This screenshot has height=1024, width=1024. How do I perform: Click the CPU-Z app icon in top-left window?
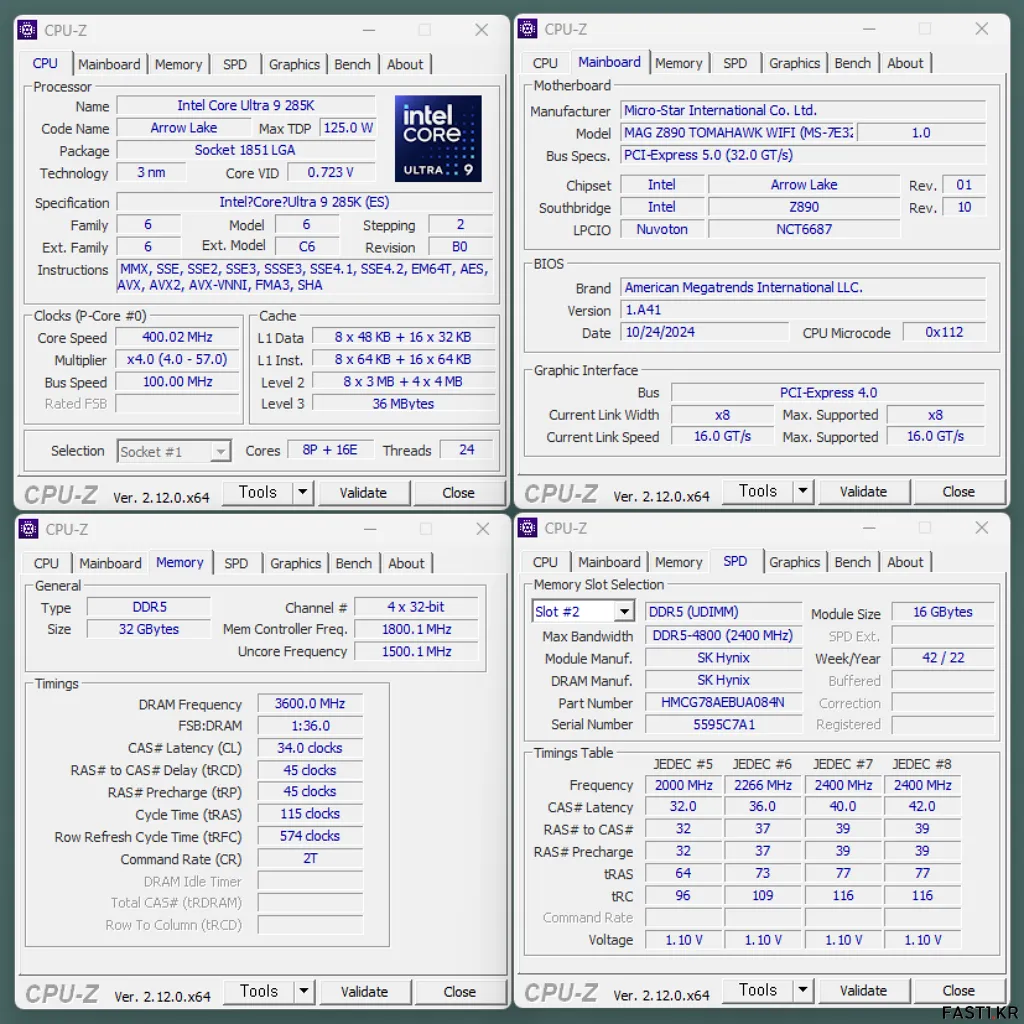(x=27, y=30)
